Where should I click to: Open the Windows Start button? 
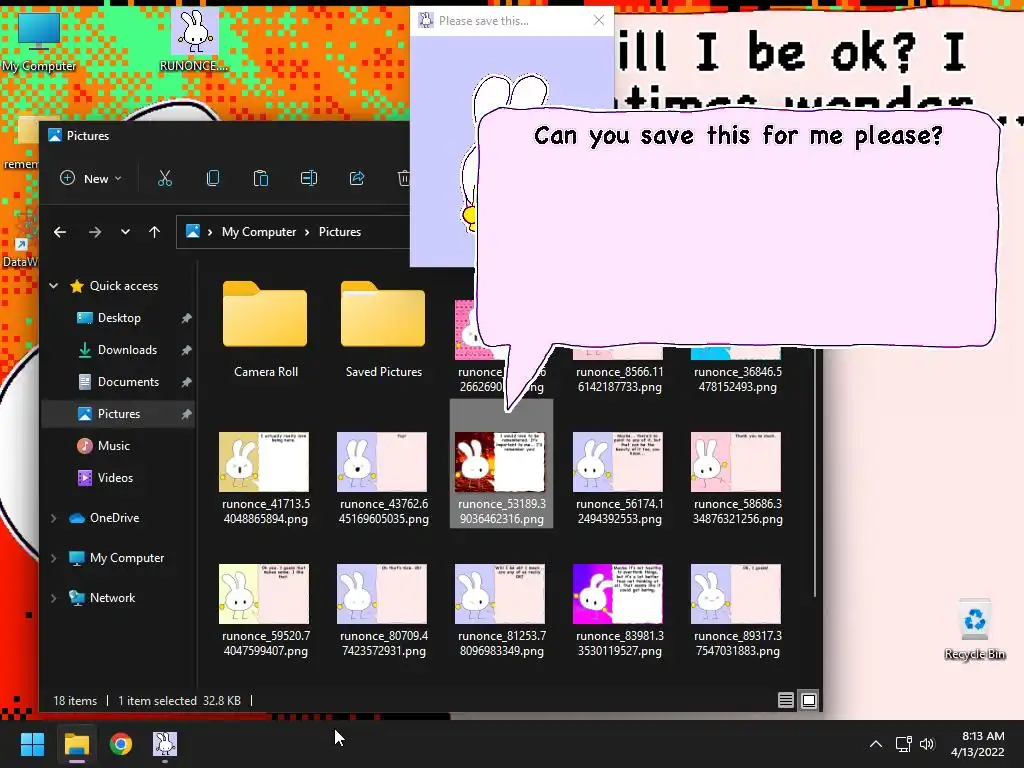(32, 744)
